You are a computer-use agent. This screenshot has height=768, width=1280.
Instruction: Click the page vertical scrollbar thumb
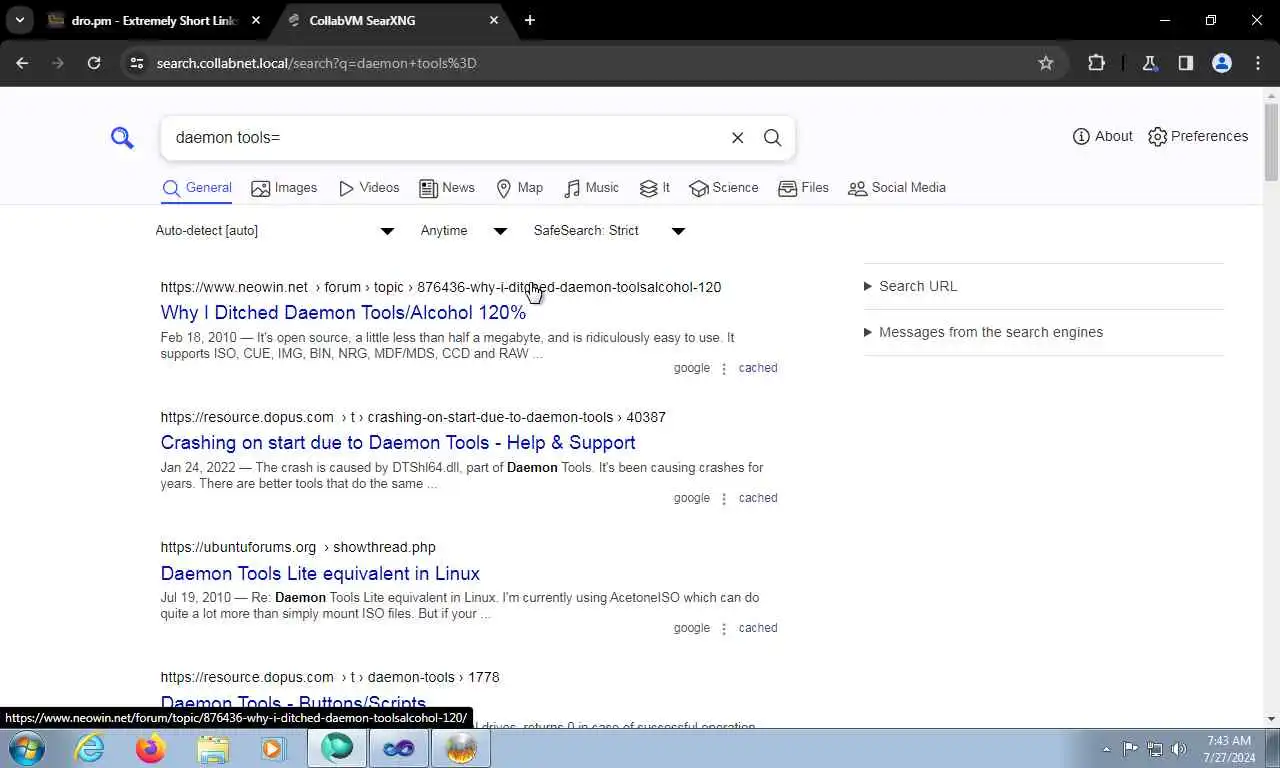pos(1271,143)
